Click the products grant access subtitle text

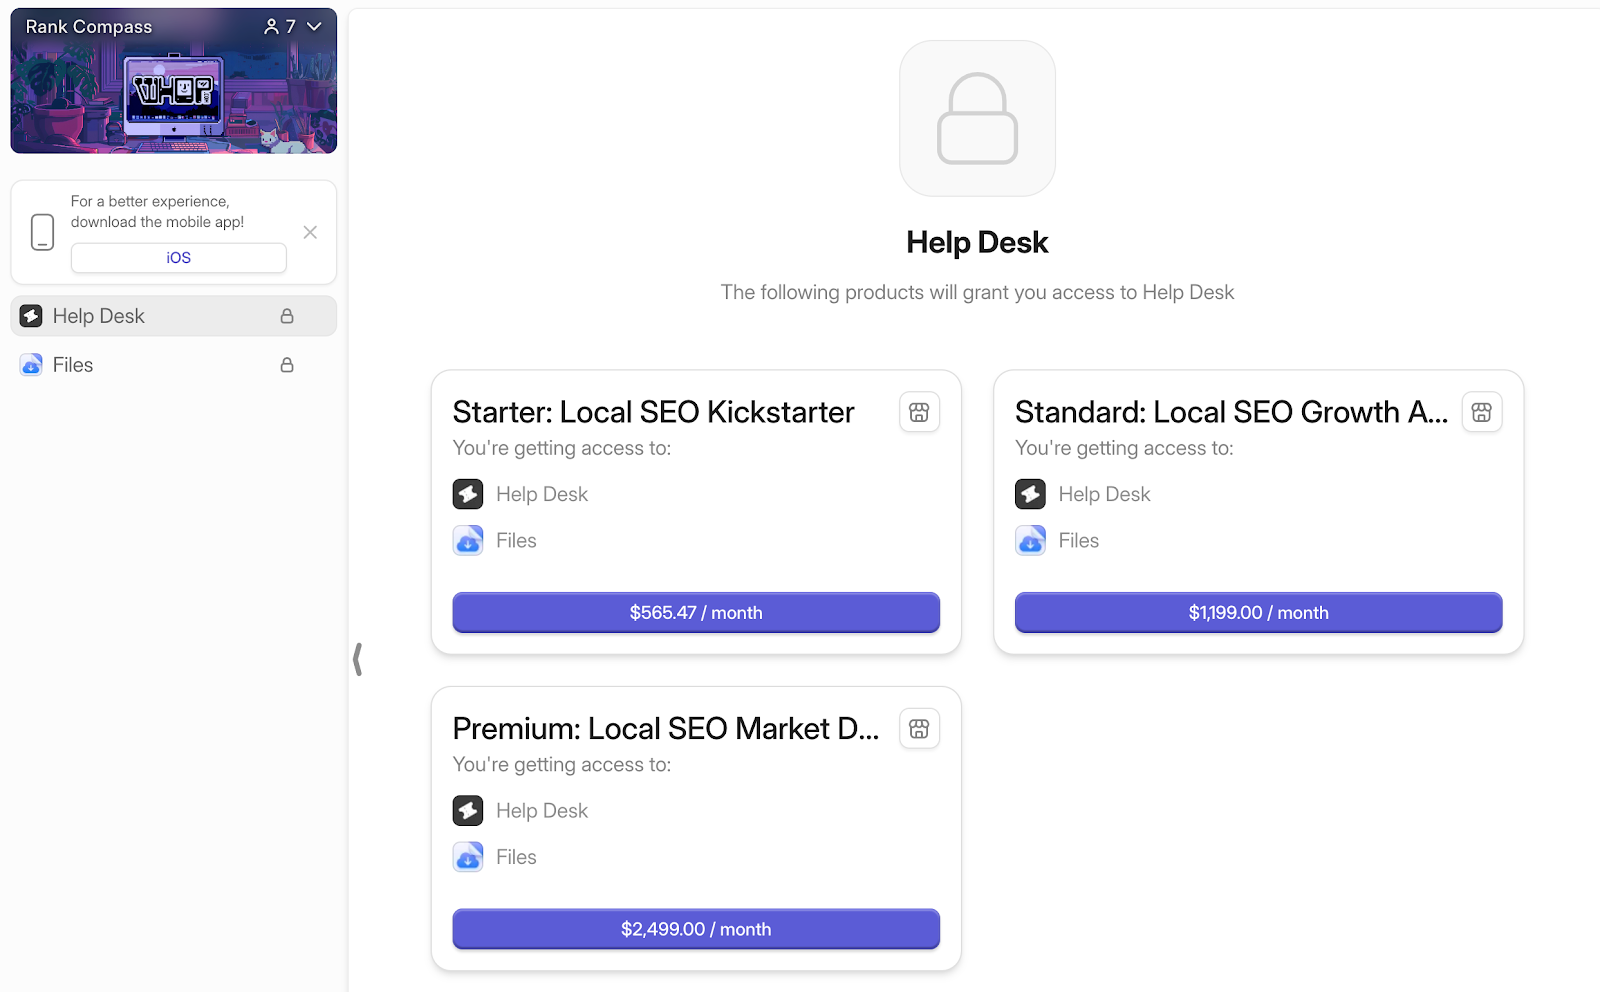point(977,292)
